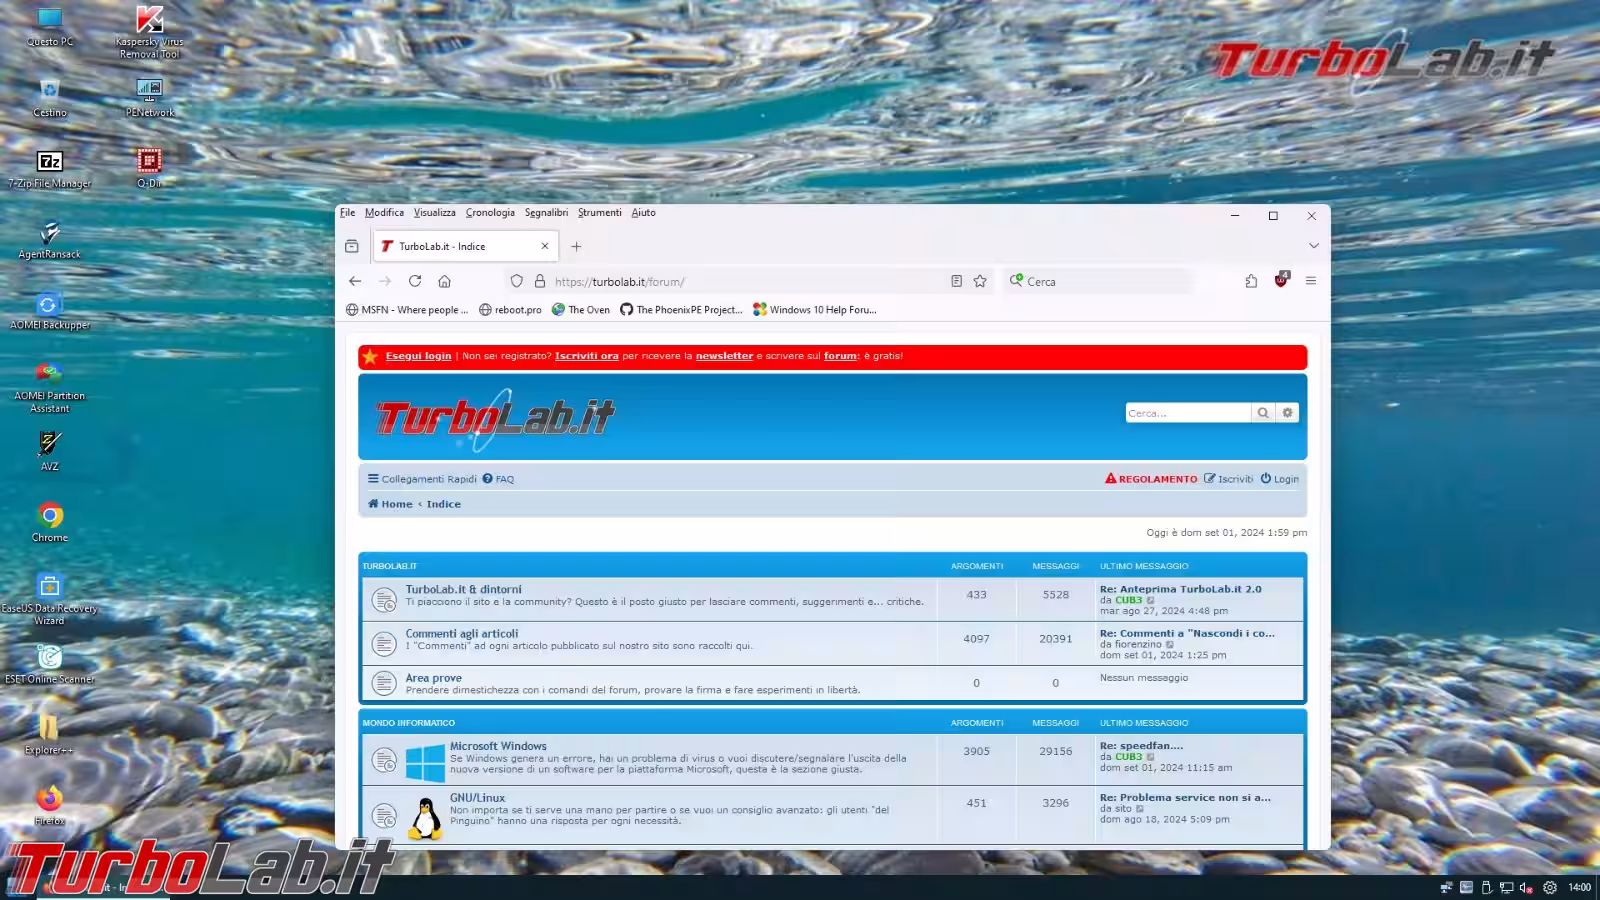This screenshot has width=1600, height=900.
Task: Open the tracking protection shield
Action: [x=516, y=282]
